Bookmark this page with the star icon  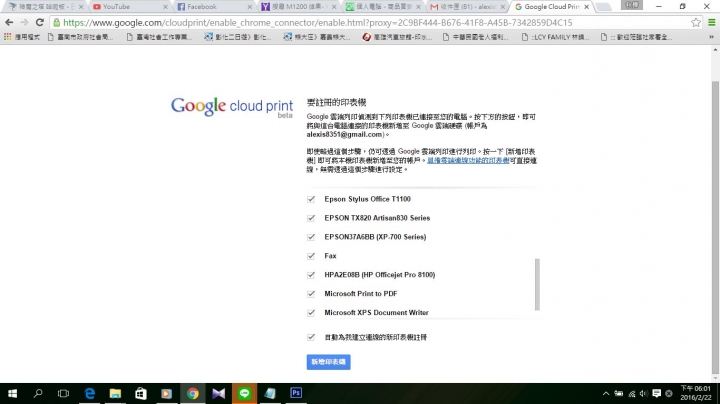click(x=696, y=22)
